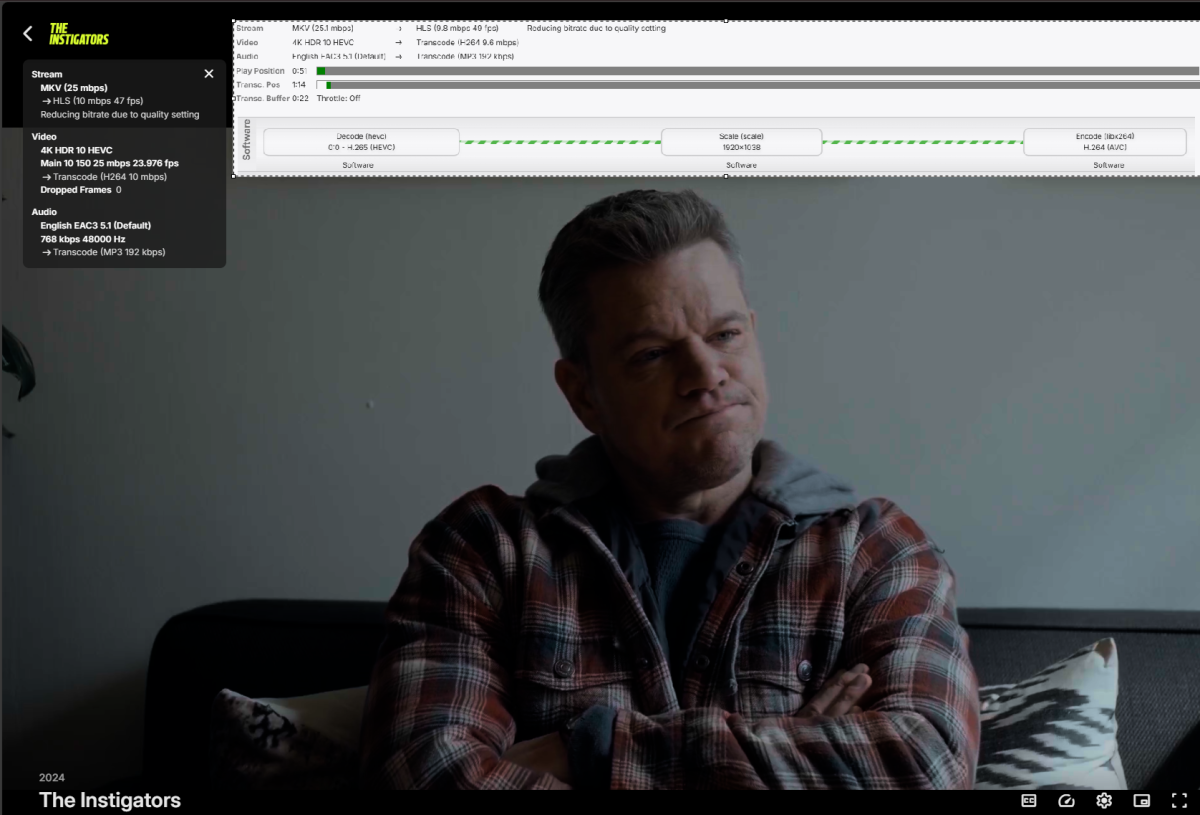Screen dimensions: 1200x815
Task: Click 'Main 10 150 25 mbps 23.976 fps' text
Action: [x=109, y=163]
